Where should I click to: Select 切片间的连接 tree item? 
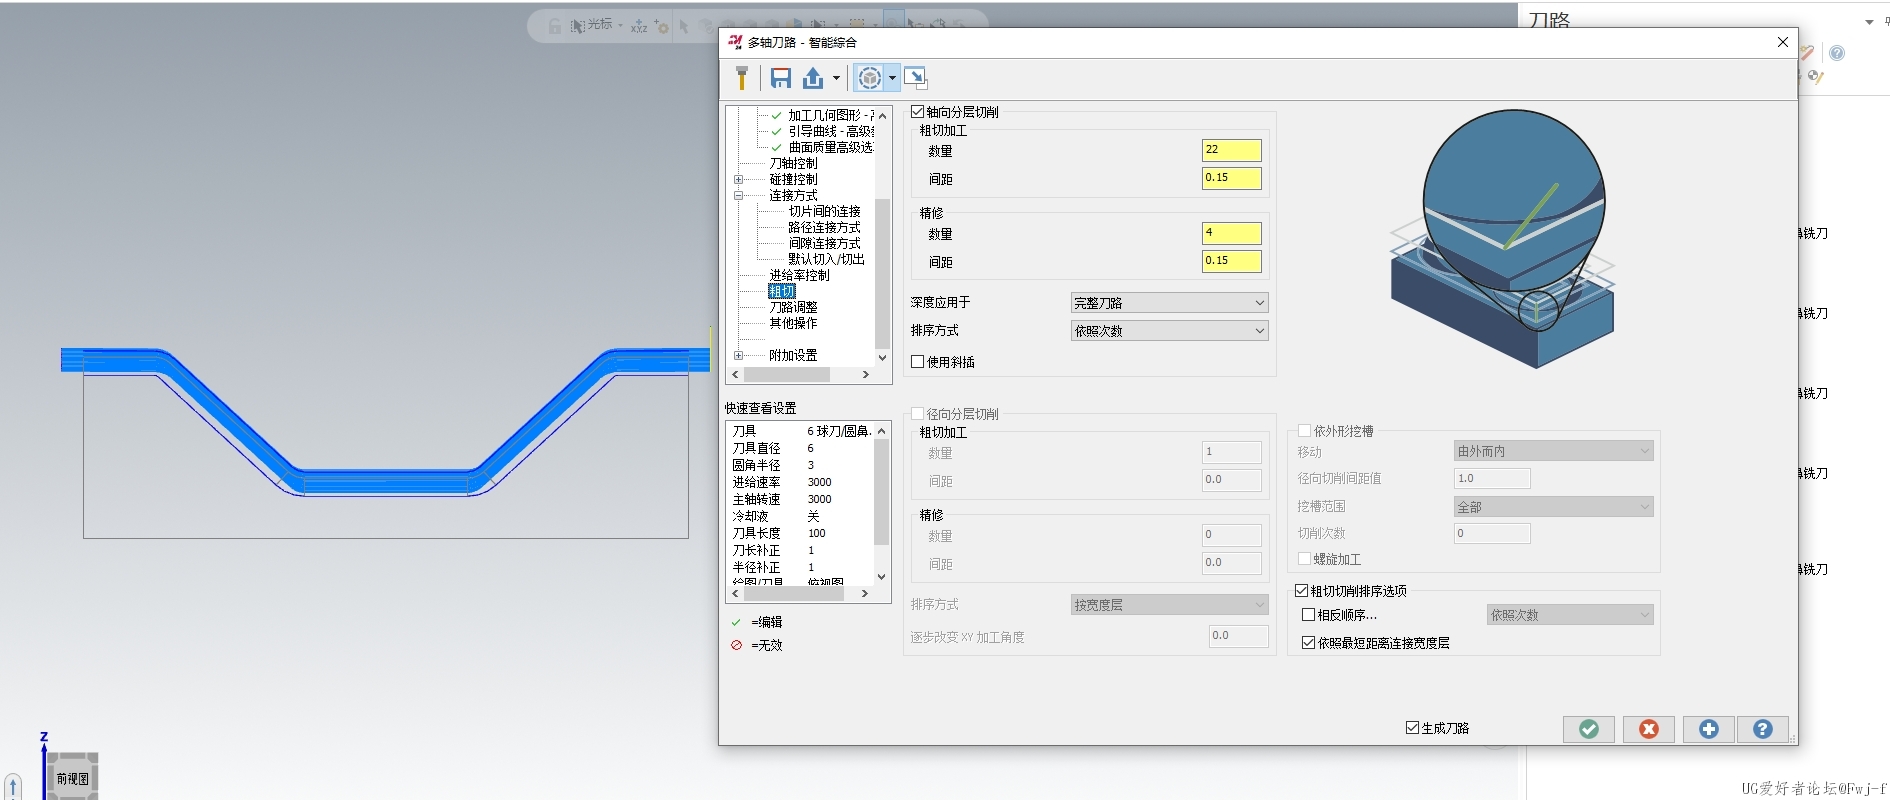(x=824, y=211)
